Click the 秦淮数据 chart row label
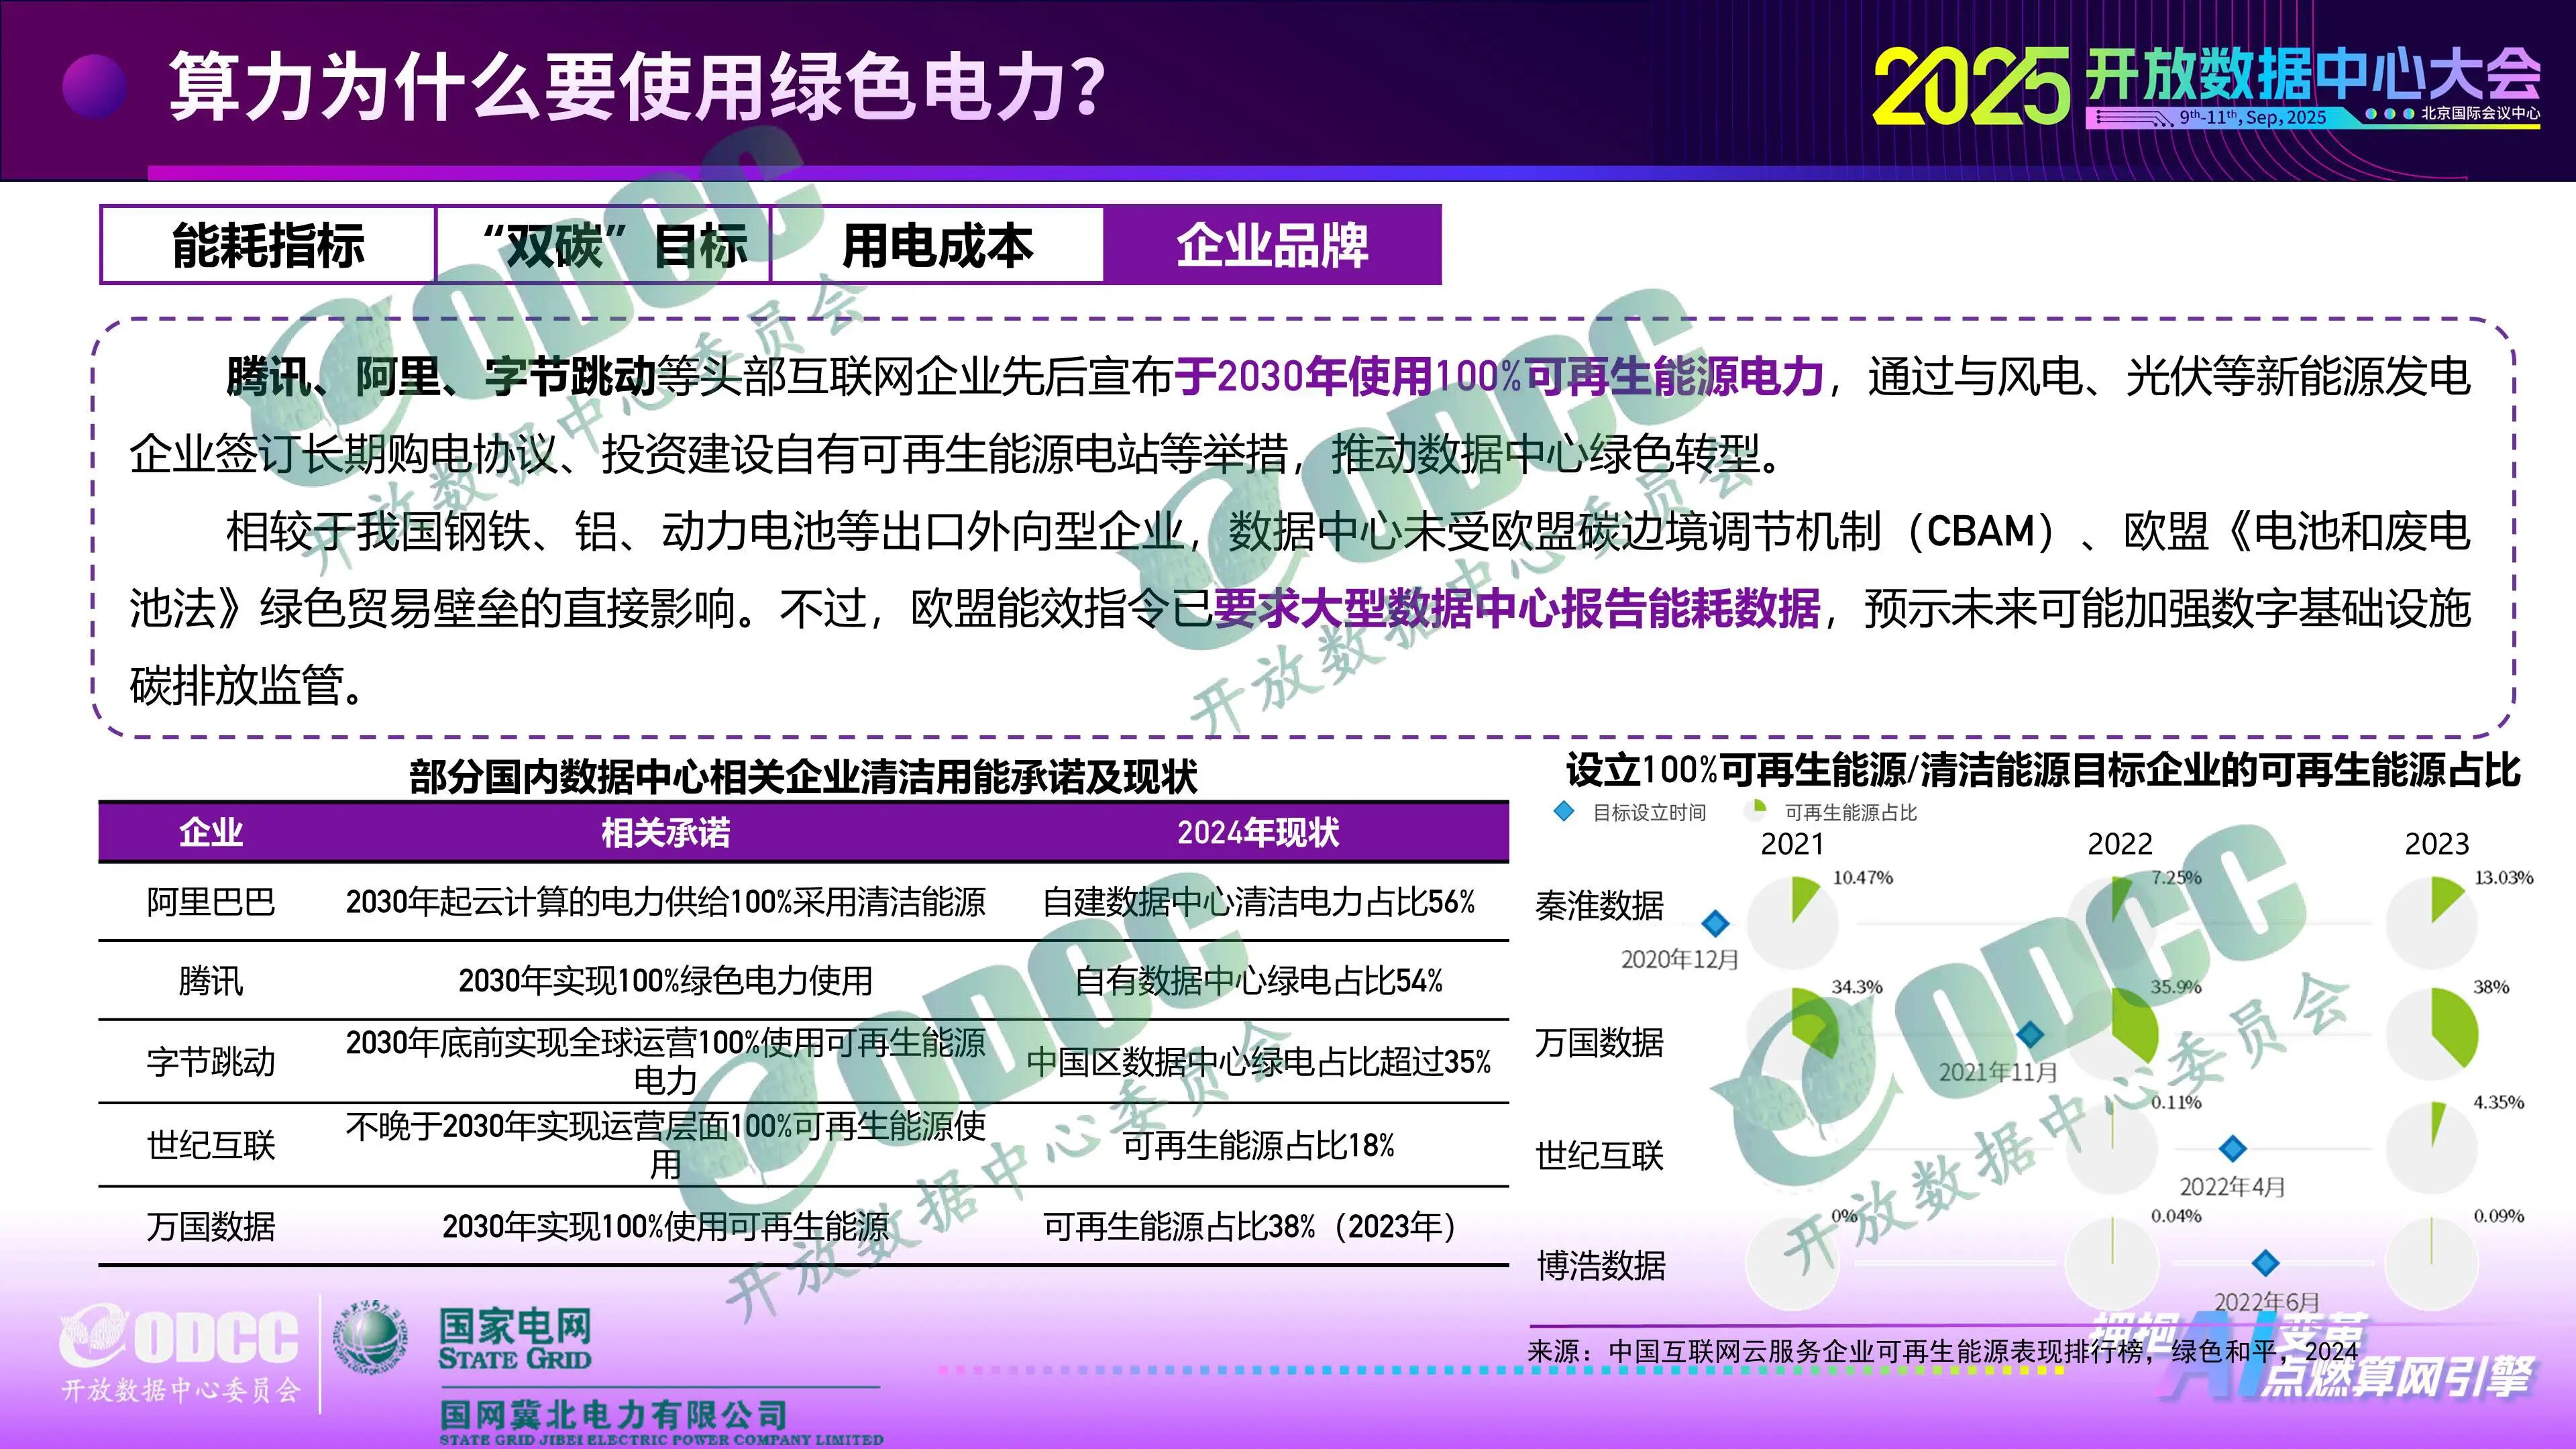This screenshot has width=2576, height=1449. click(x=1599, y=906)
